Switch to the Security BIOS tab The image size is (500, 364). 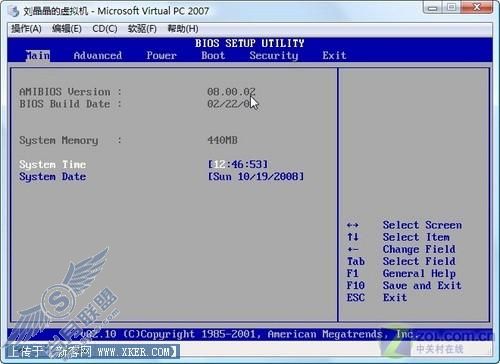(274, 55)
